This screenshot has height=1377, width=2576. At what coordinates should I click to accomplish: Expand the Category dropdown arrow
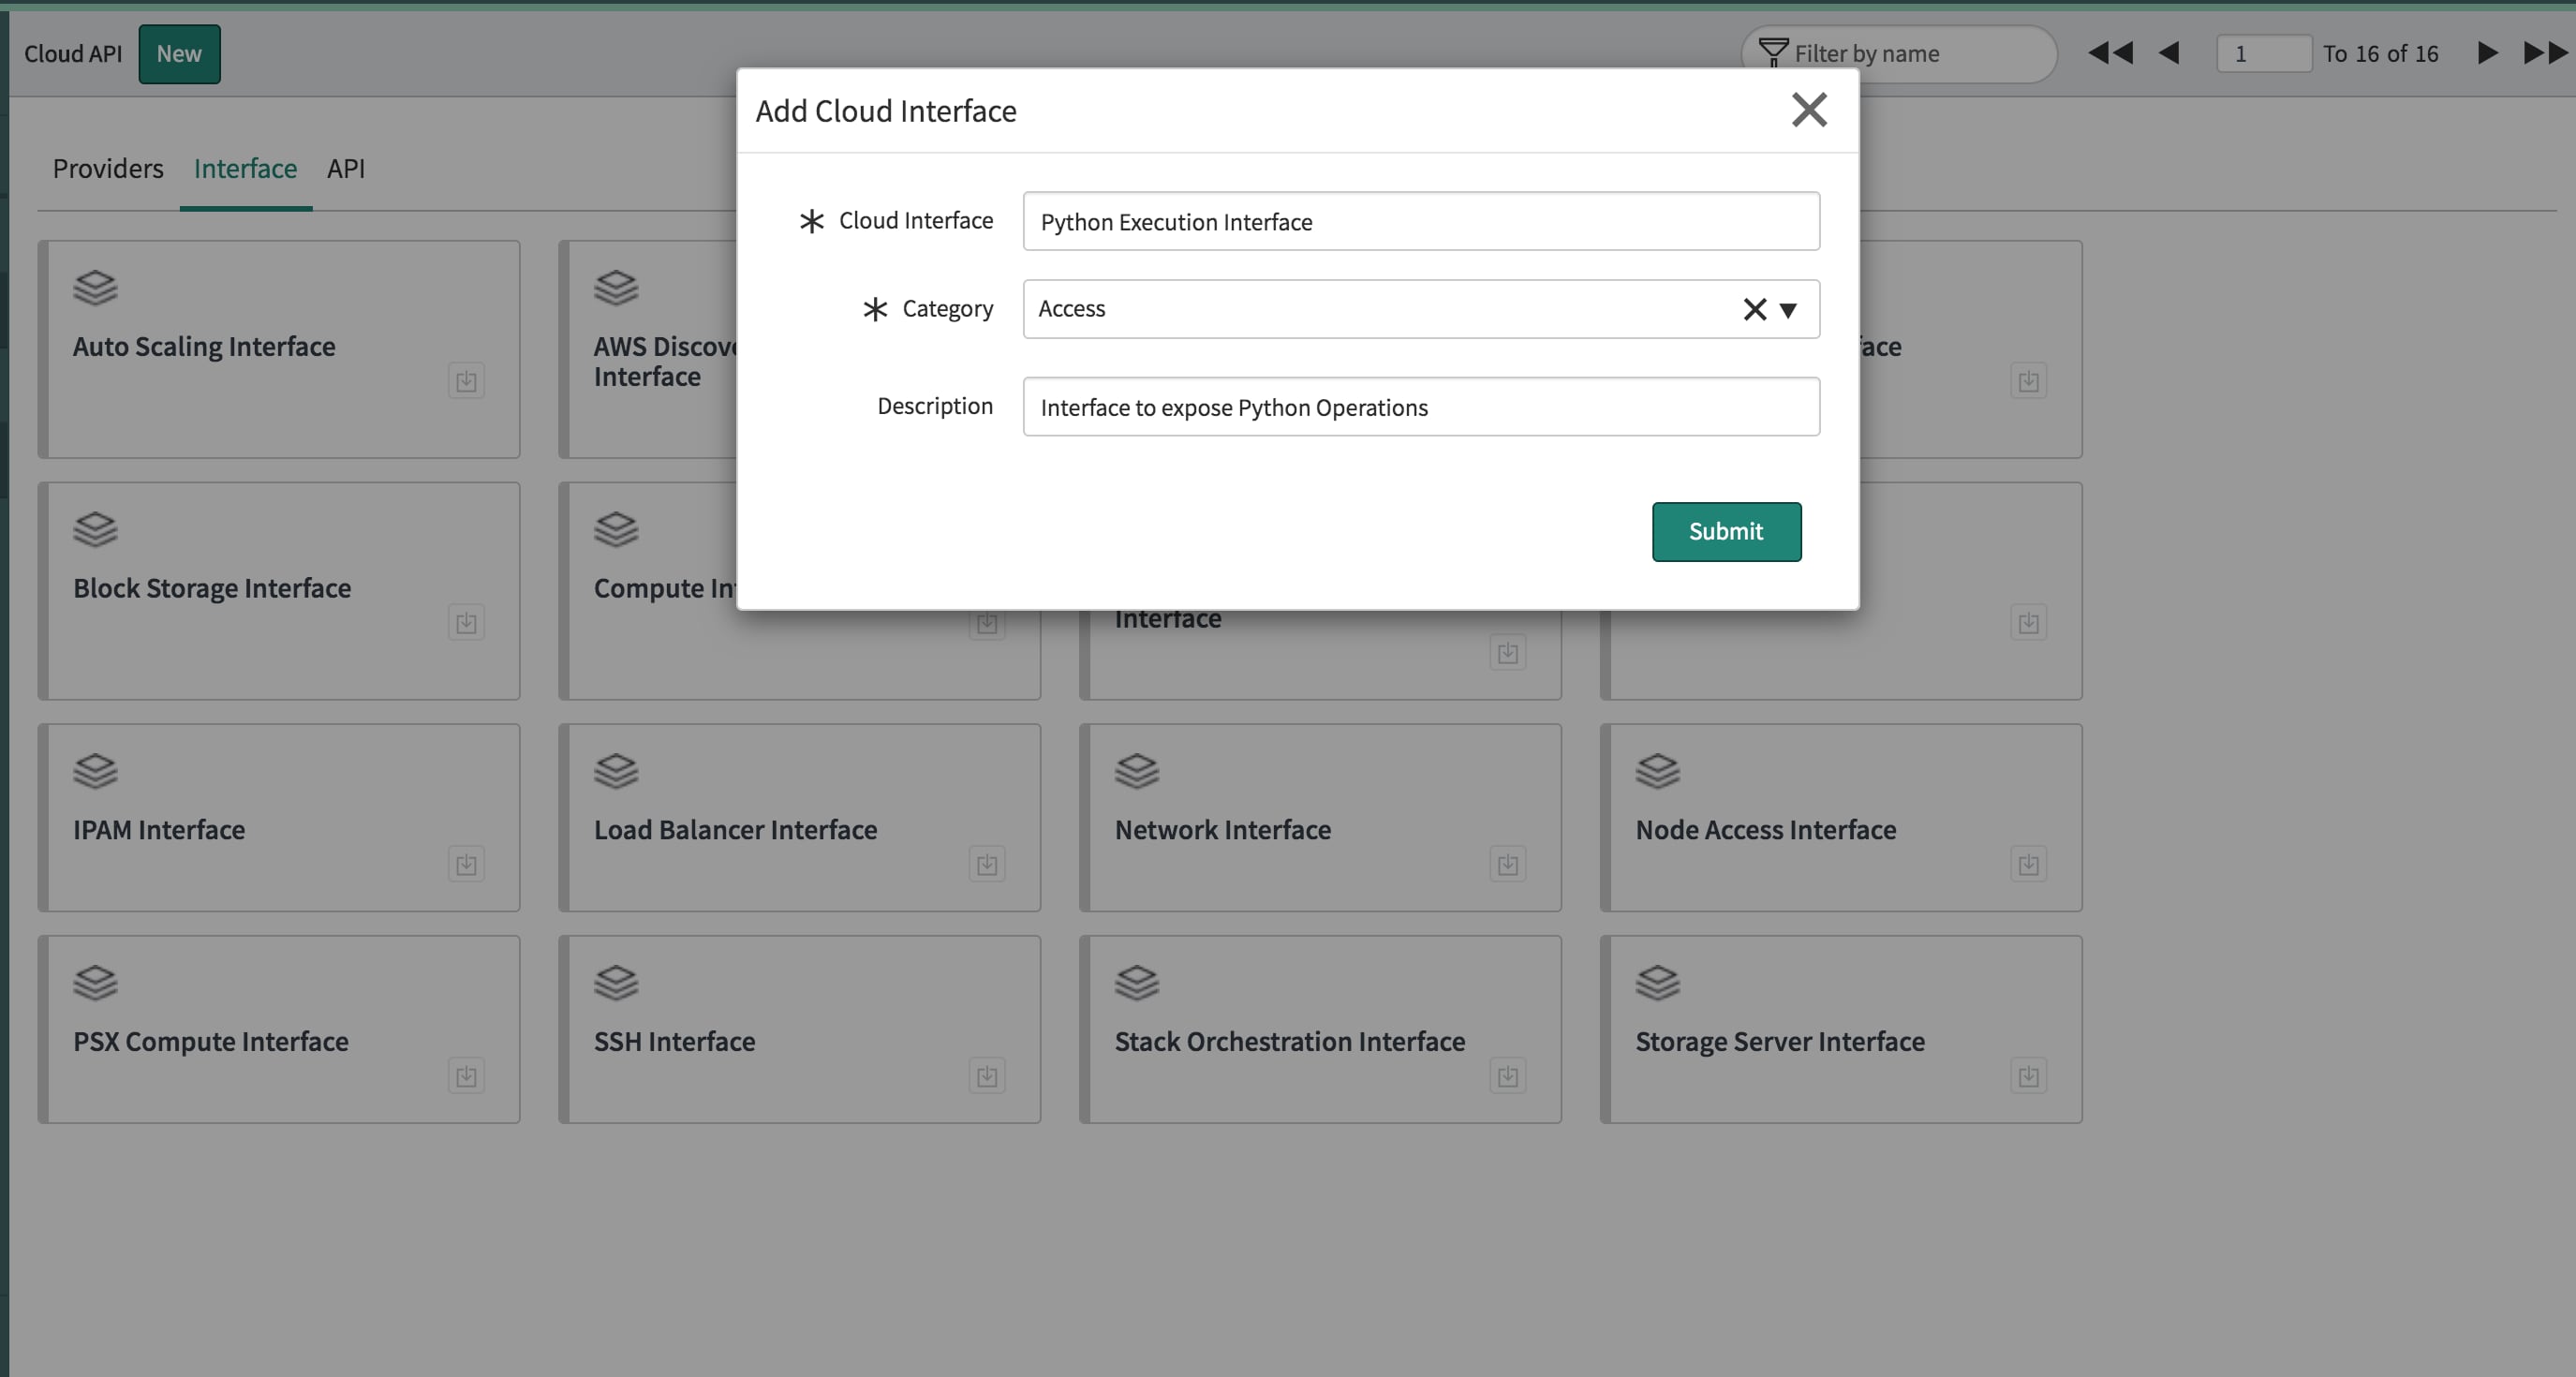1789,310
